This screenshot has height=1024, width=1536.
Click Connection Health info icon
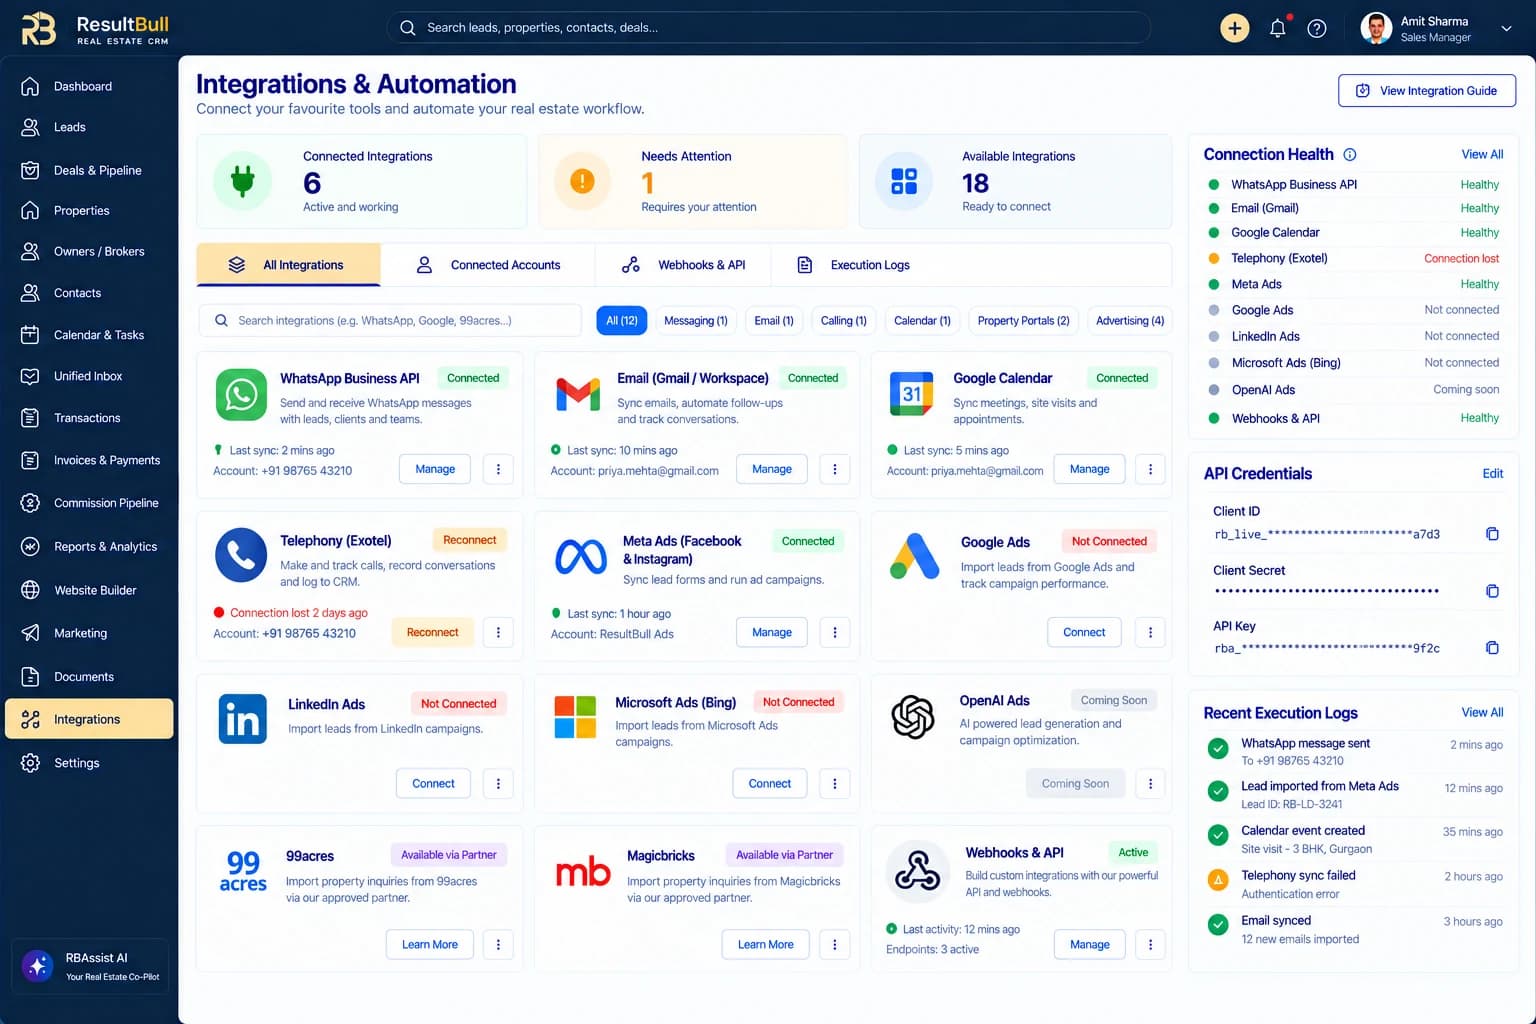point(1350,155)
